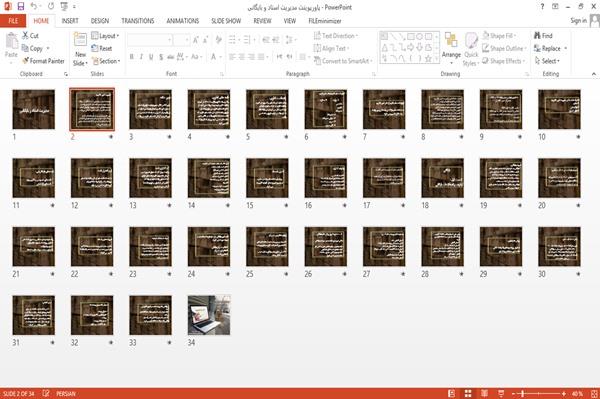Select the Format Painter tool
Image resolution: width=600 pixels, height=399 pixels.
point(43,61)
